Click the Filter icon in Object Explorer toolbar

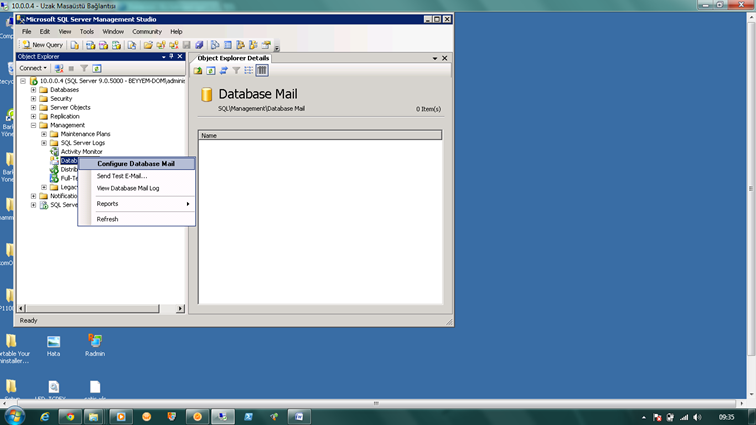click(84, 69)
